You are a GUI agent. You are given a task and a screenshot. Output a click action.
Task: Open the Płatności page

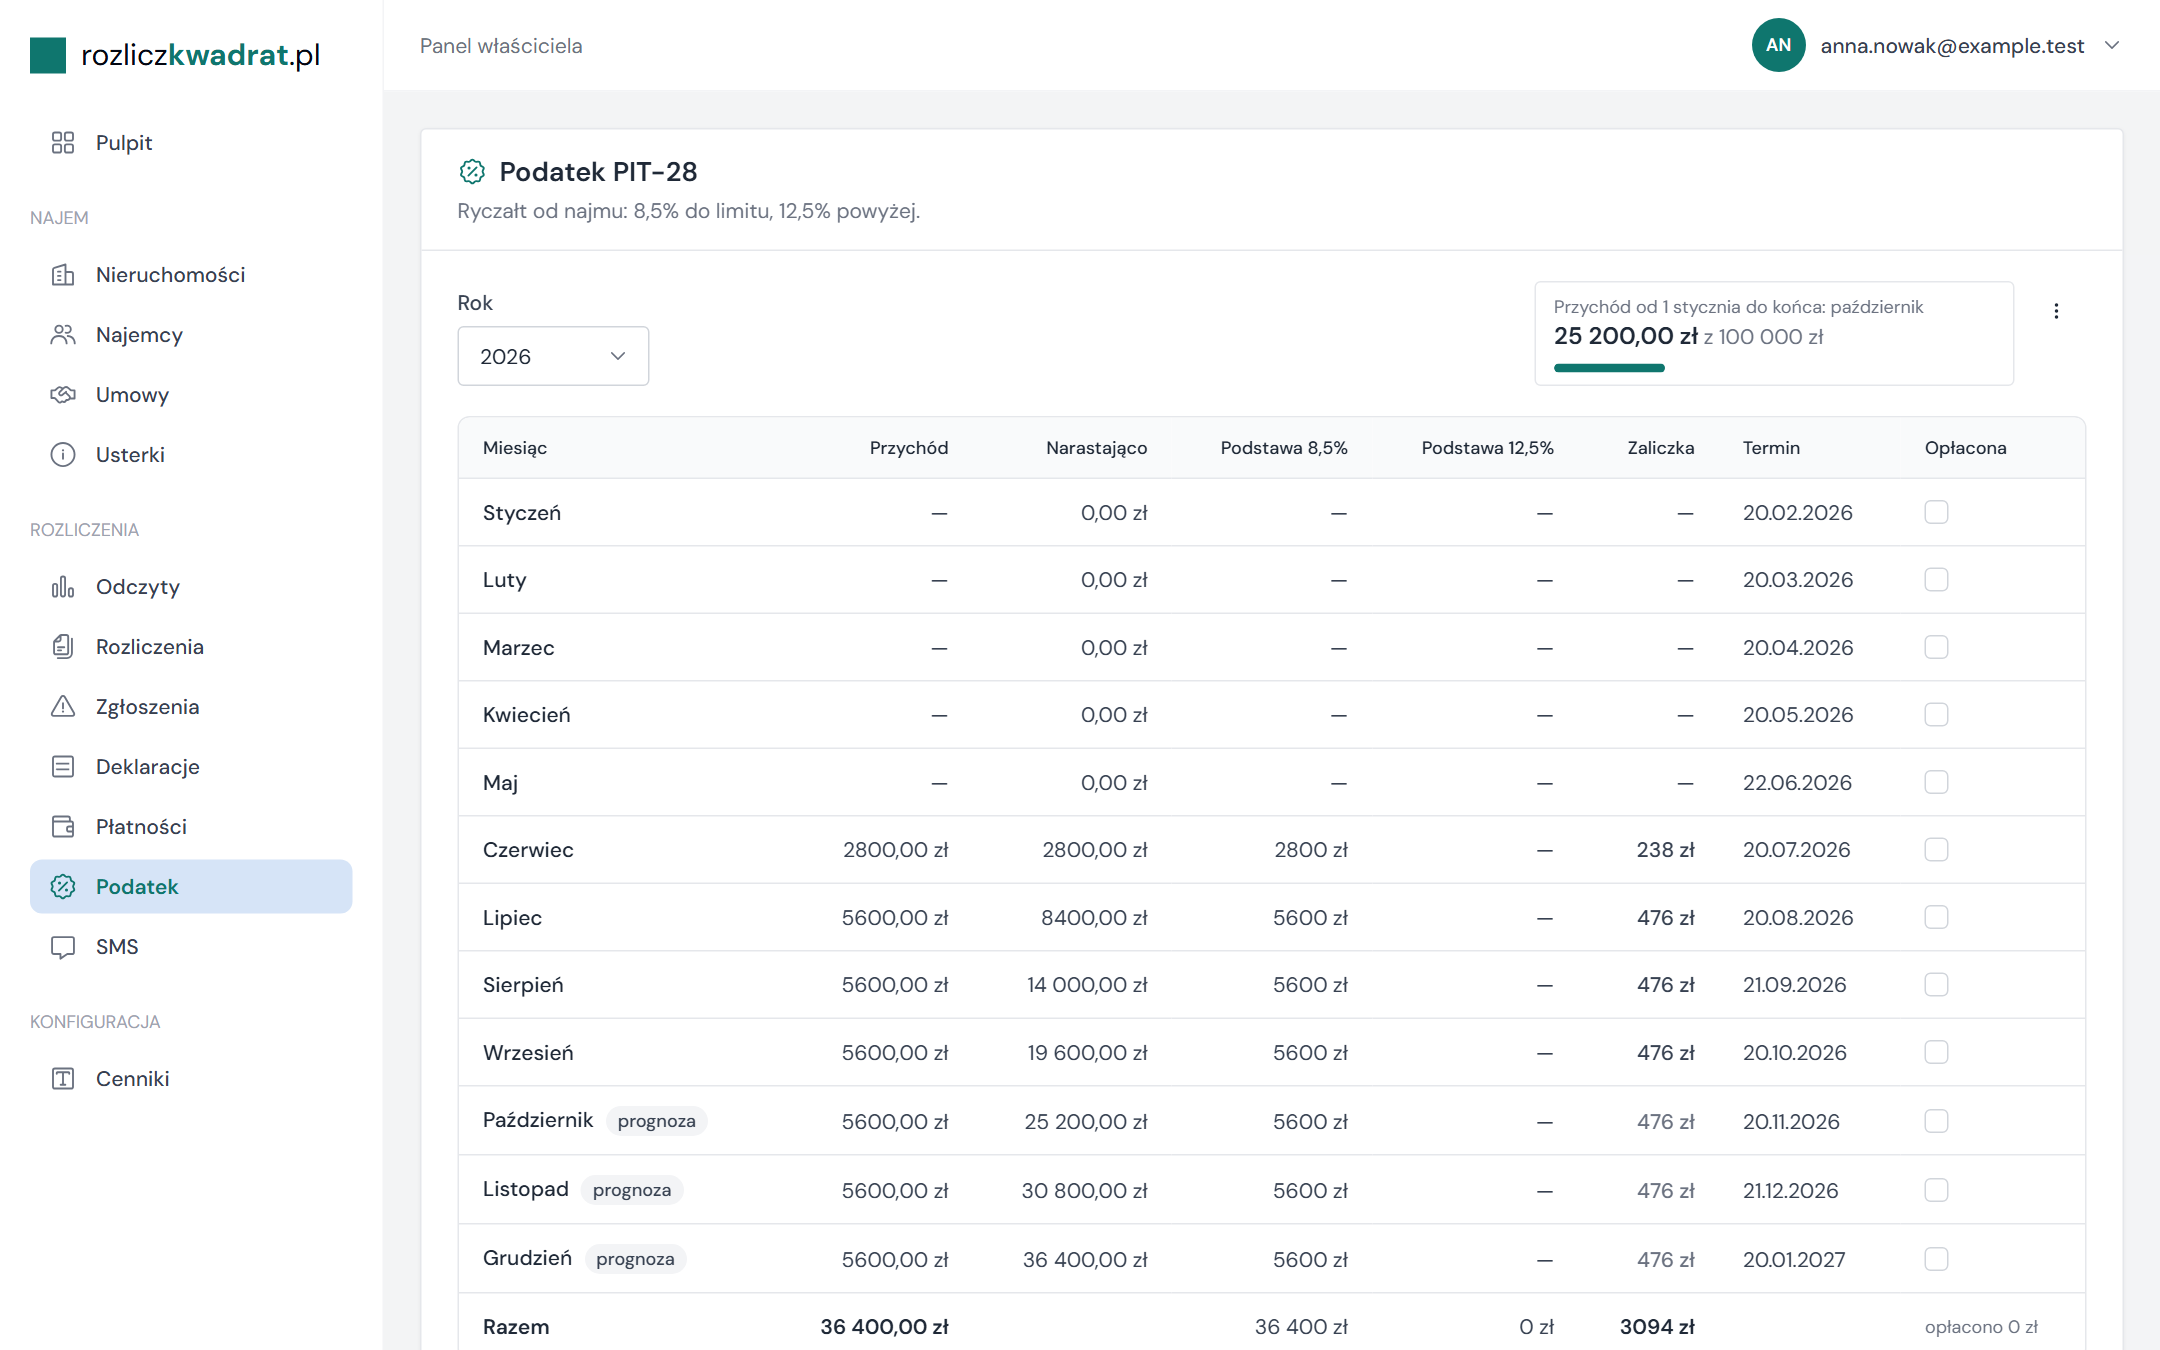(191, 827)
